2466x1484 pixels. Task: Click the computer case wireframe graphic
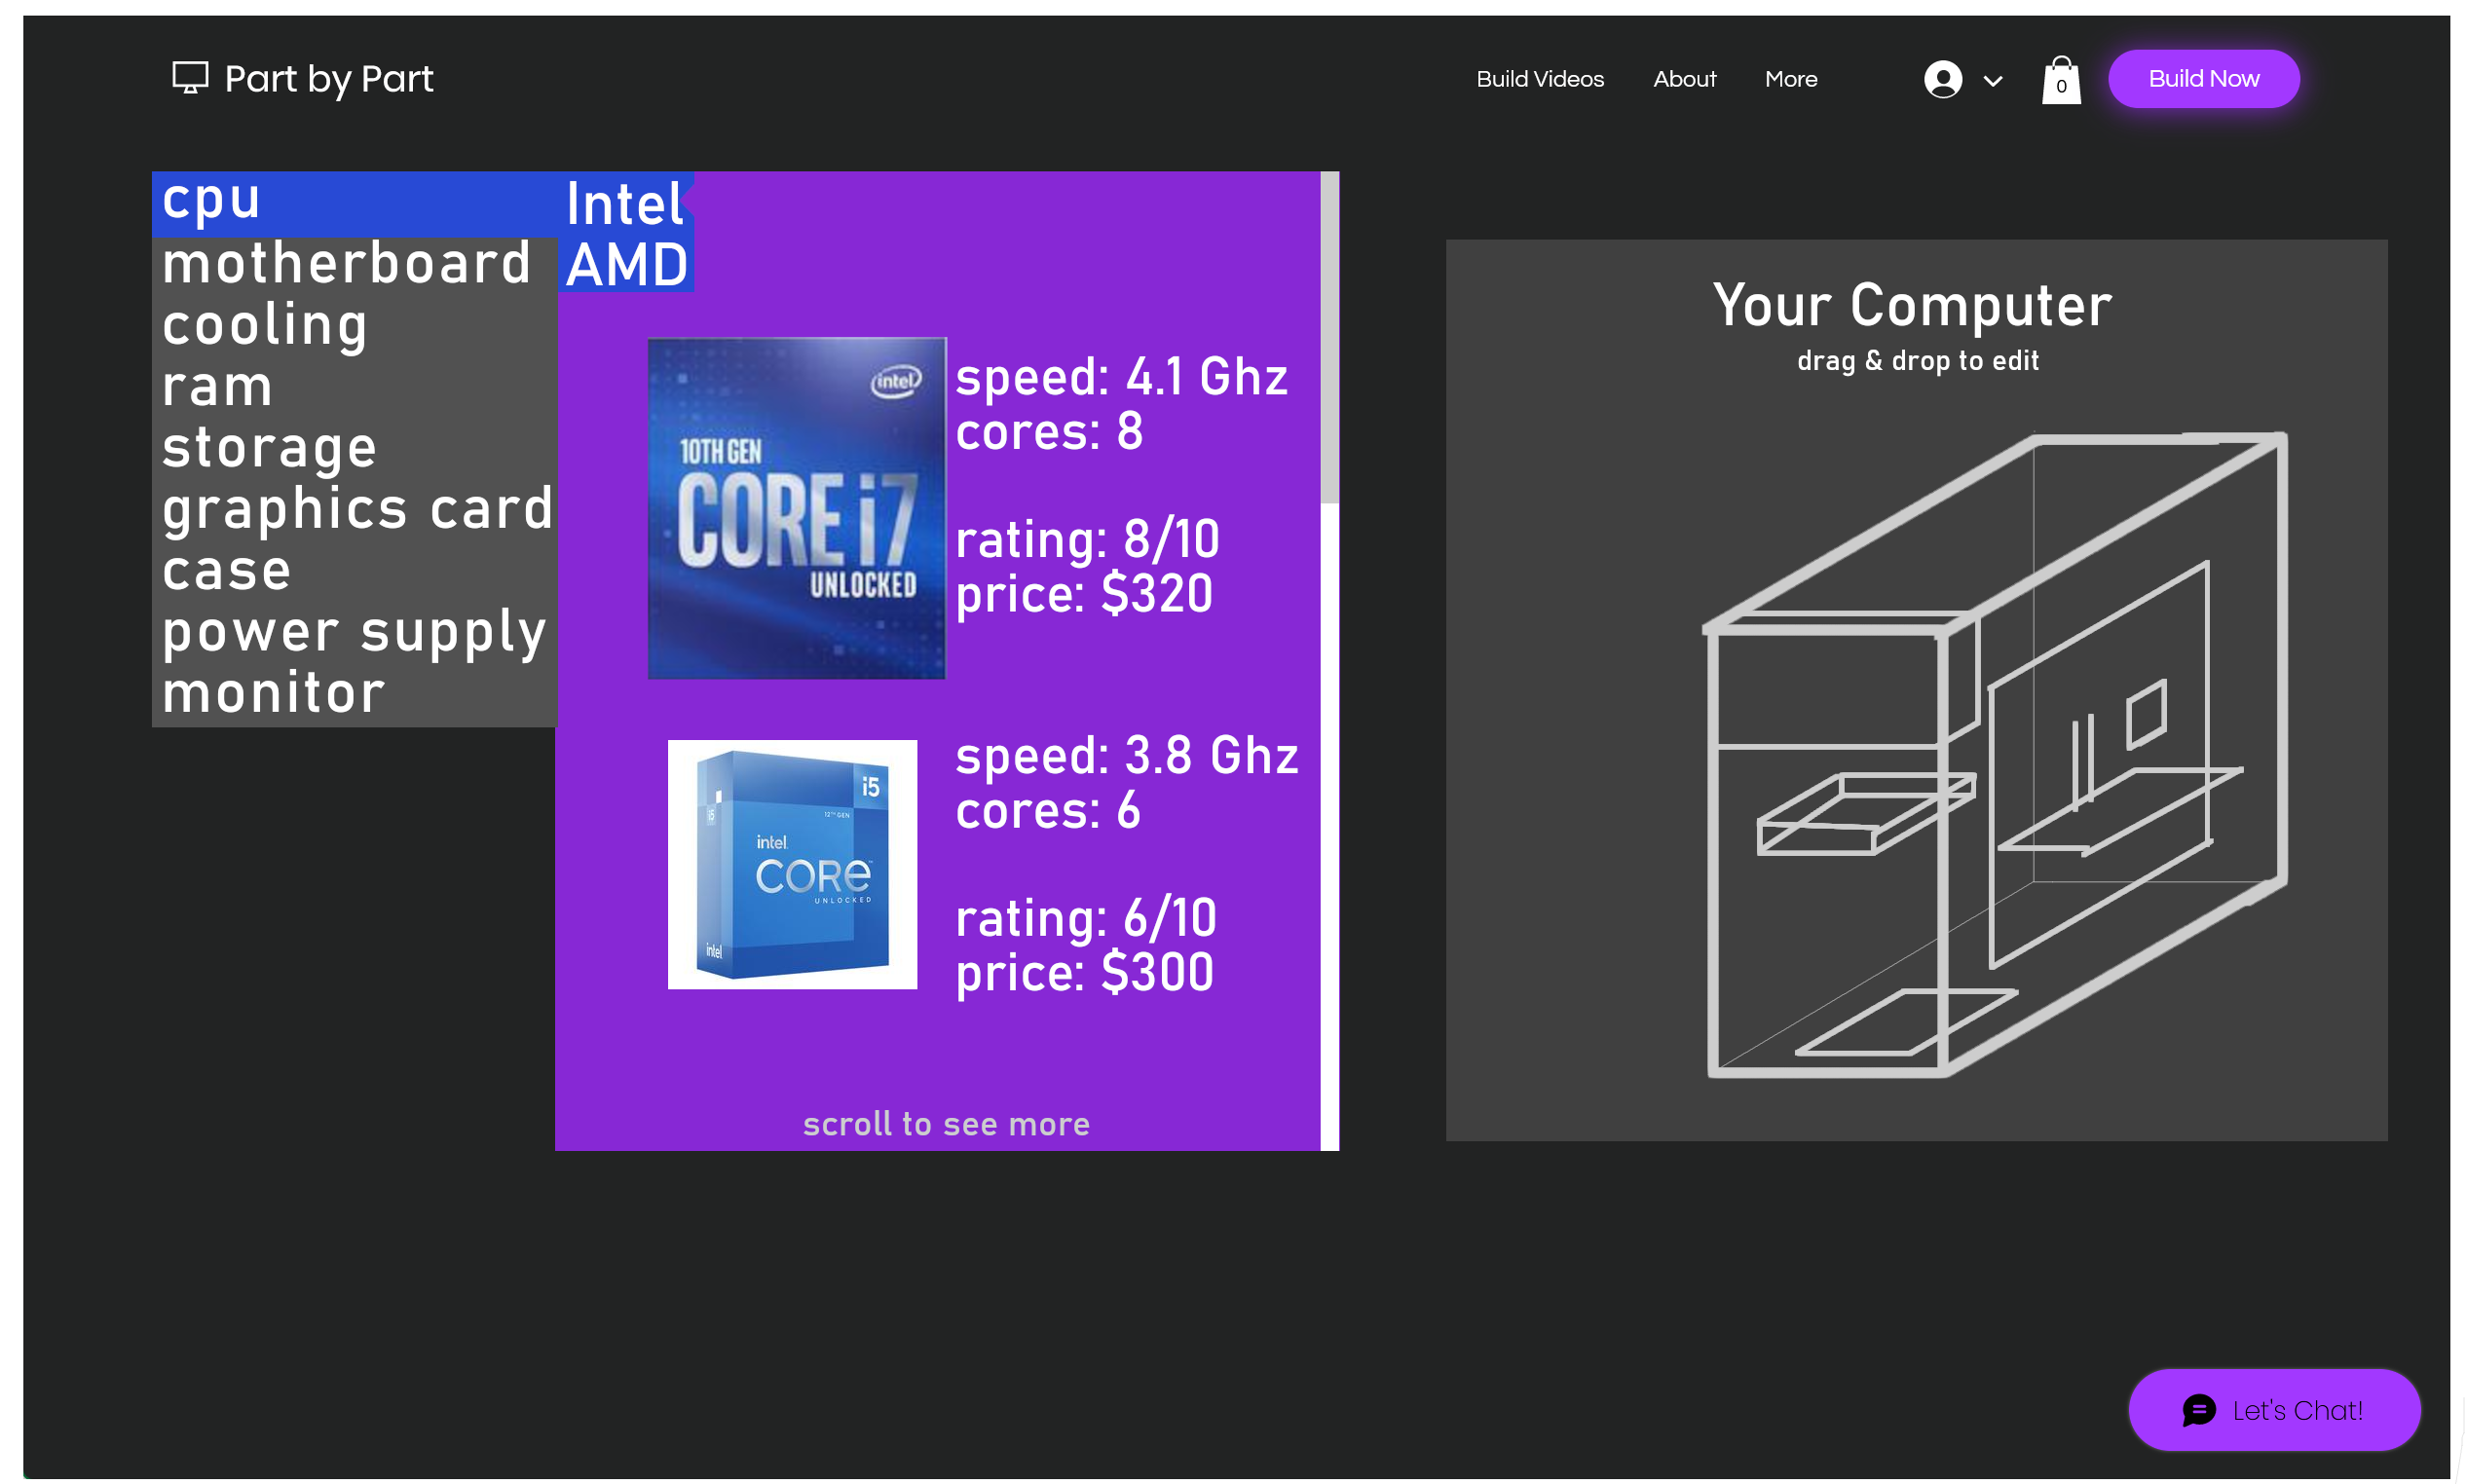coord(1995,755)
